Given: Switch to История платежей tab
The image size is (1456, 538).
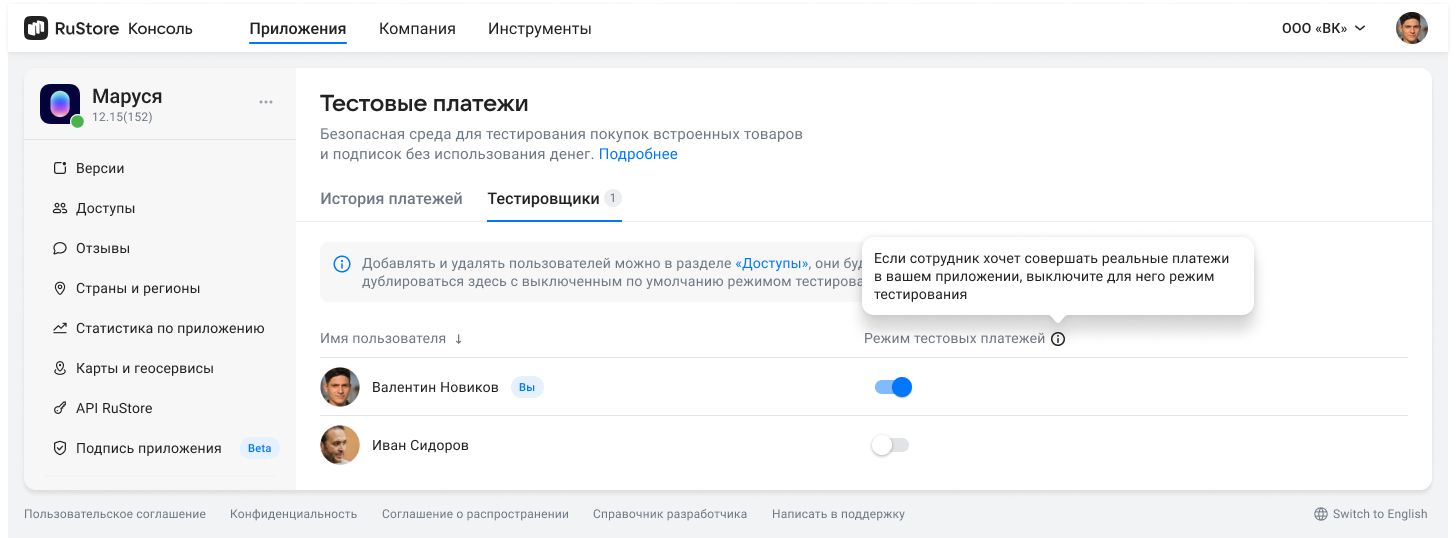Looking at the screenshot, I should [x=391, y=199].
